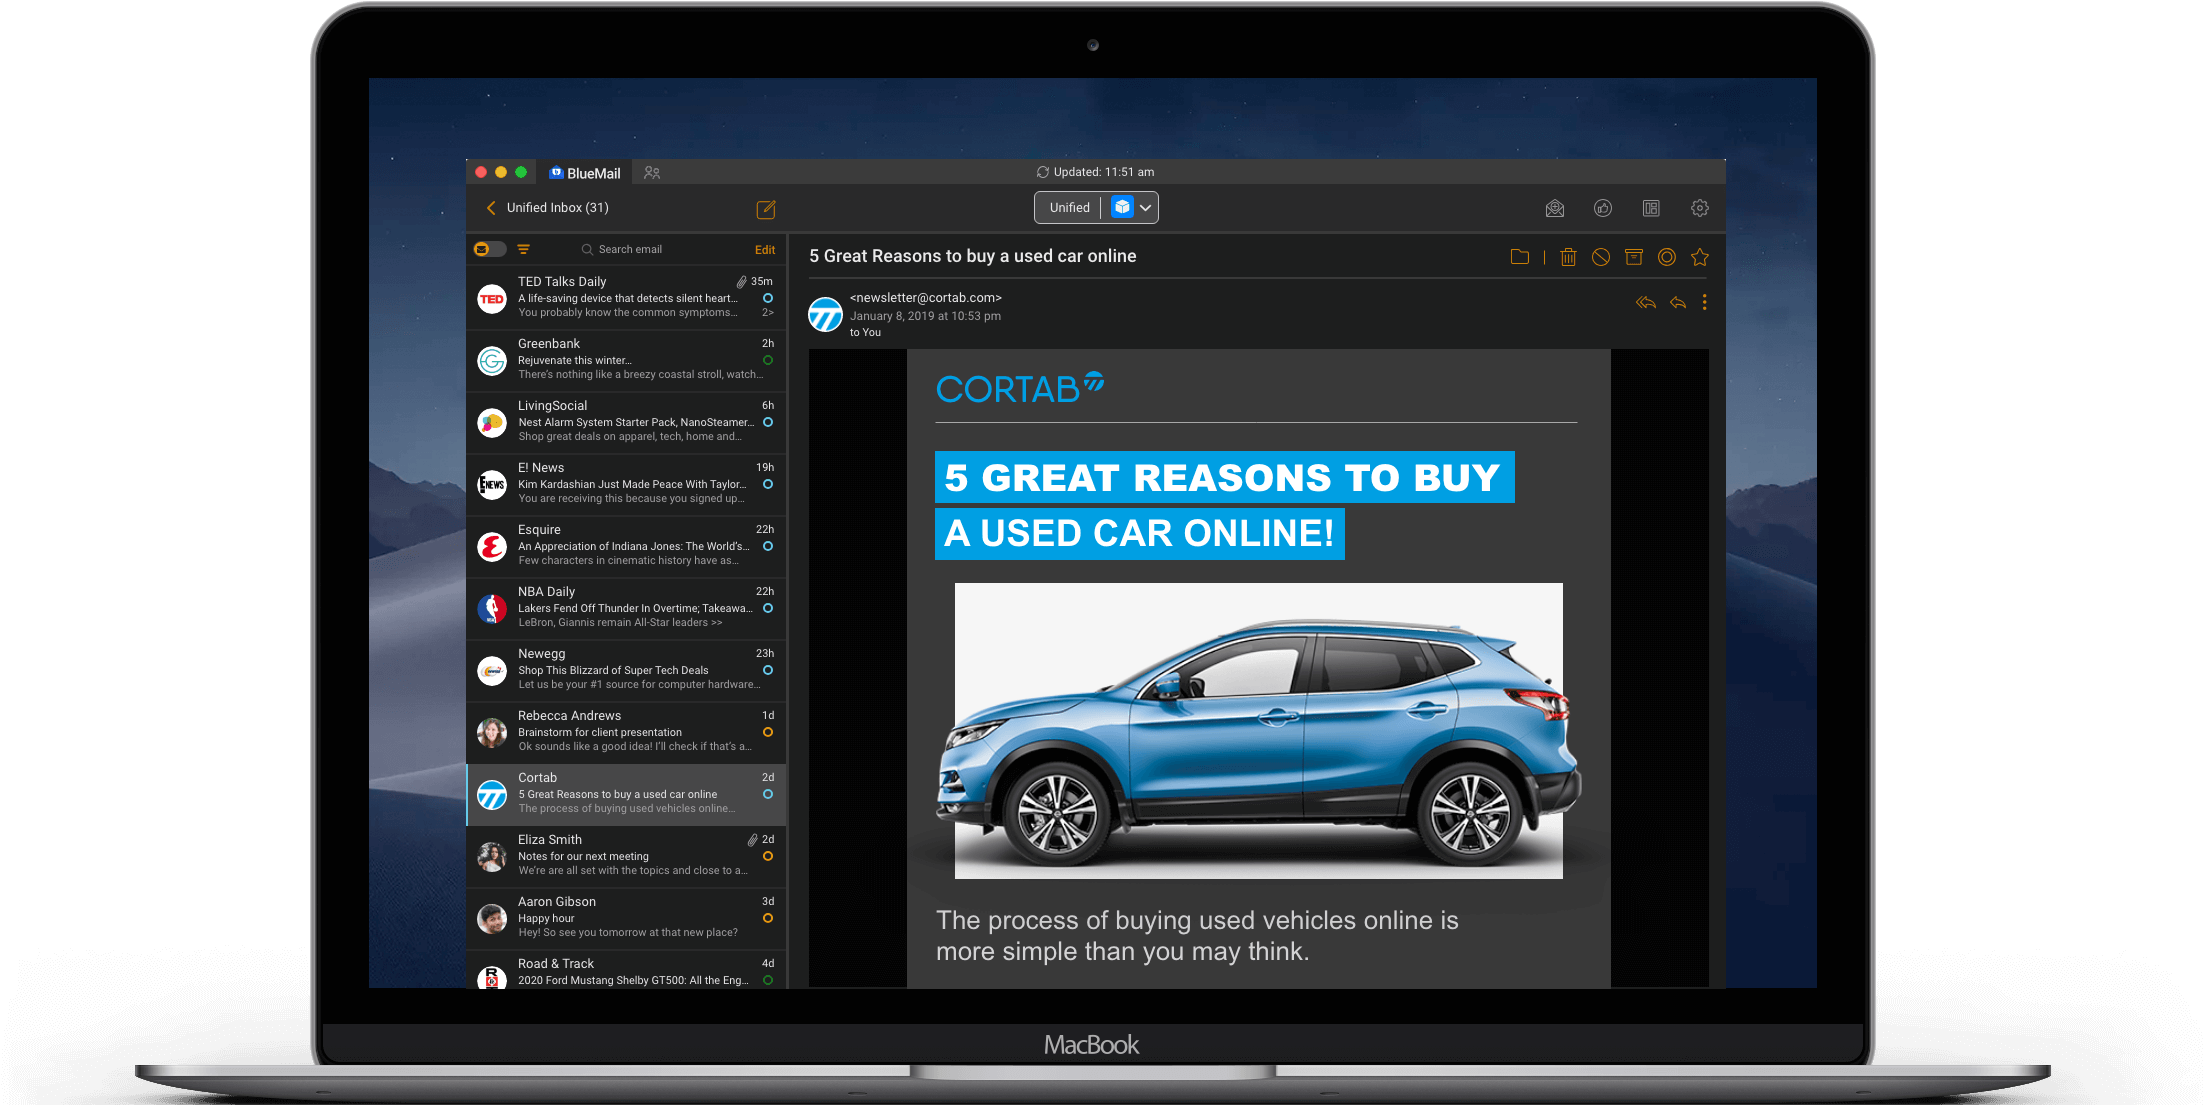The image size is (2203, 1105).
Task: Compose a new email with the pencil icon
Action: (x=766, y=209)
